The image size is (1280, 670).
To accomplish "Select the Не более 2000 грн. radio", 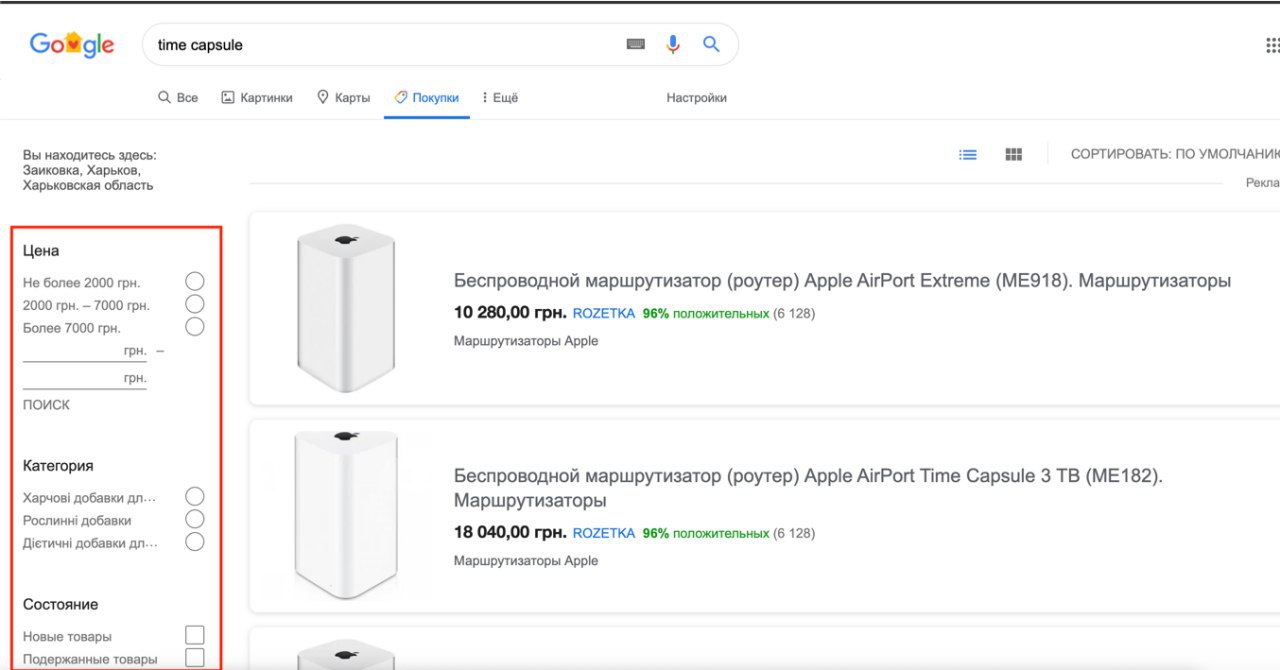I will tap(195, 281).
